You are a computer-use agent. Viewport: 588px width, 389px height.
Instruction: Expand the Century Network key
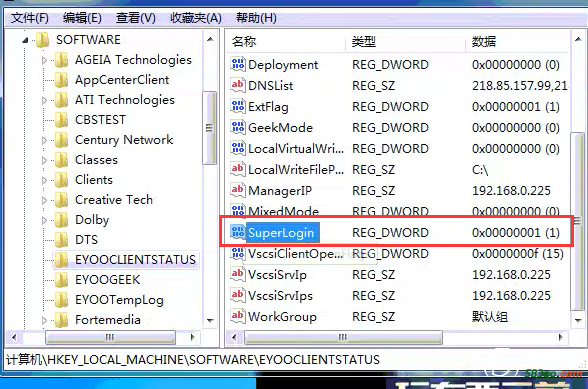pyautogui.click(x=44, y=140)
